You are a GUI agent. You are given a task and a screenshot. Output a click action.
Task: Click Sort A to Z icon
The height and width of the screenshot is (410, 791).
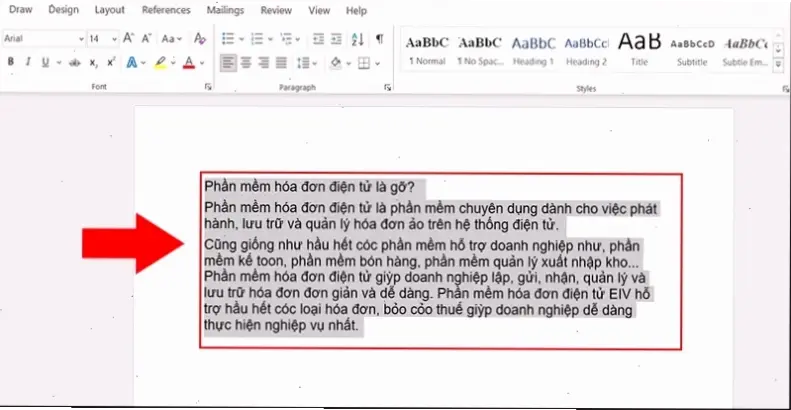click(358, 38)
